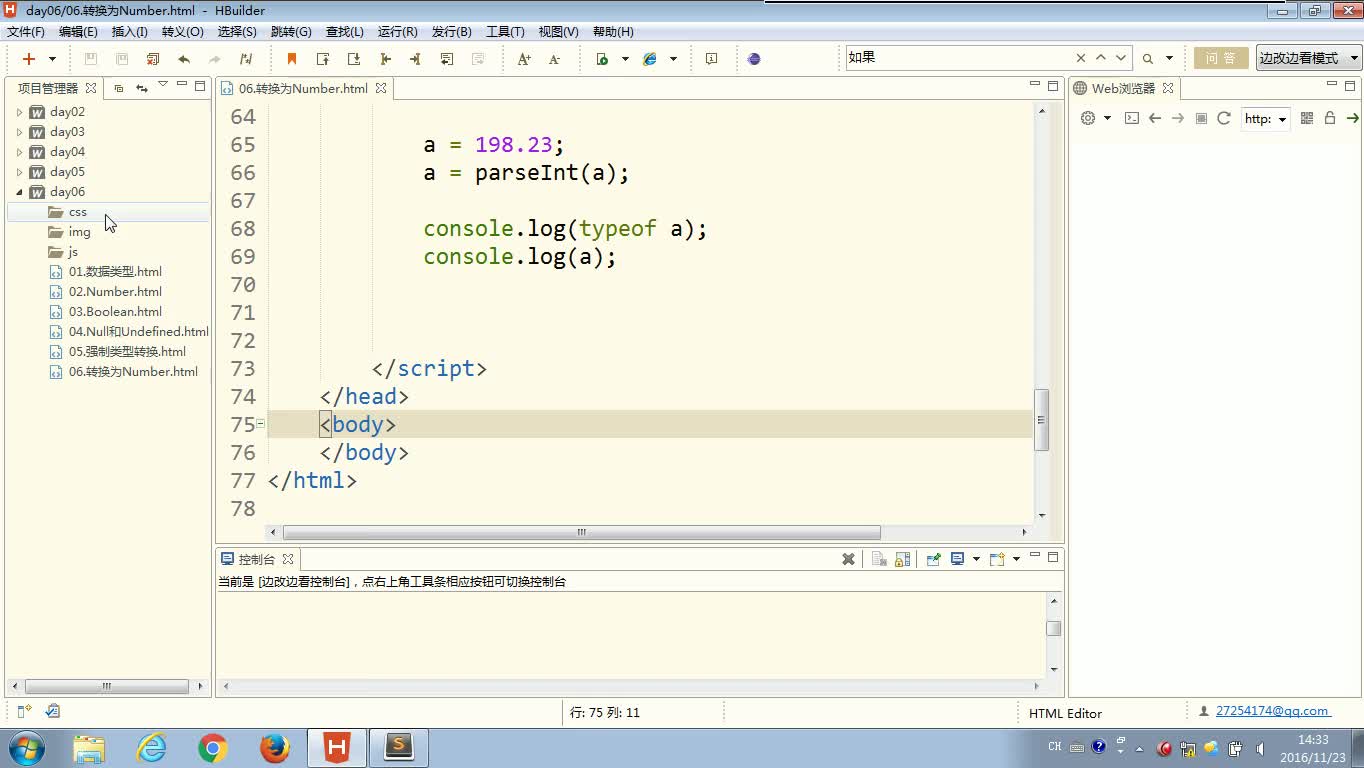Click the web browser settings gear icon
Screen dimensions: 1364x768
[1088, 118]
